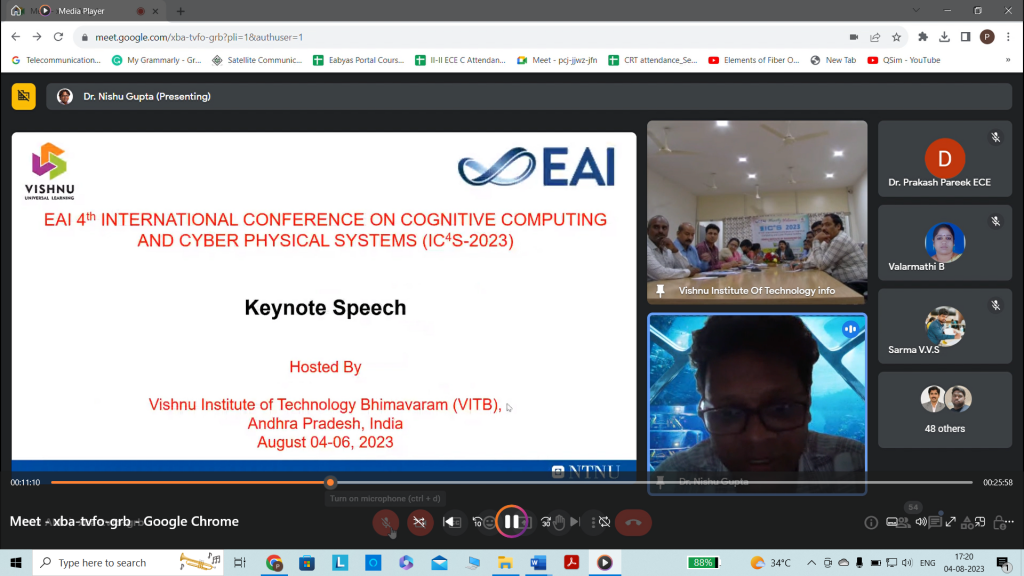This screenshot has width=1024, height=576.
Task: Click the red hang-up call button
Action: coord(633,522)
